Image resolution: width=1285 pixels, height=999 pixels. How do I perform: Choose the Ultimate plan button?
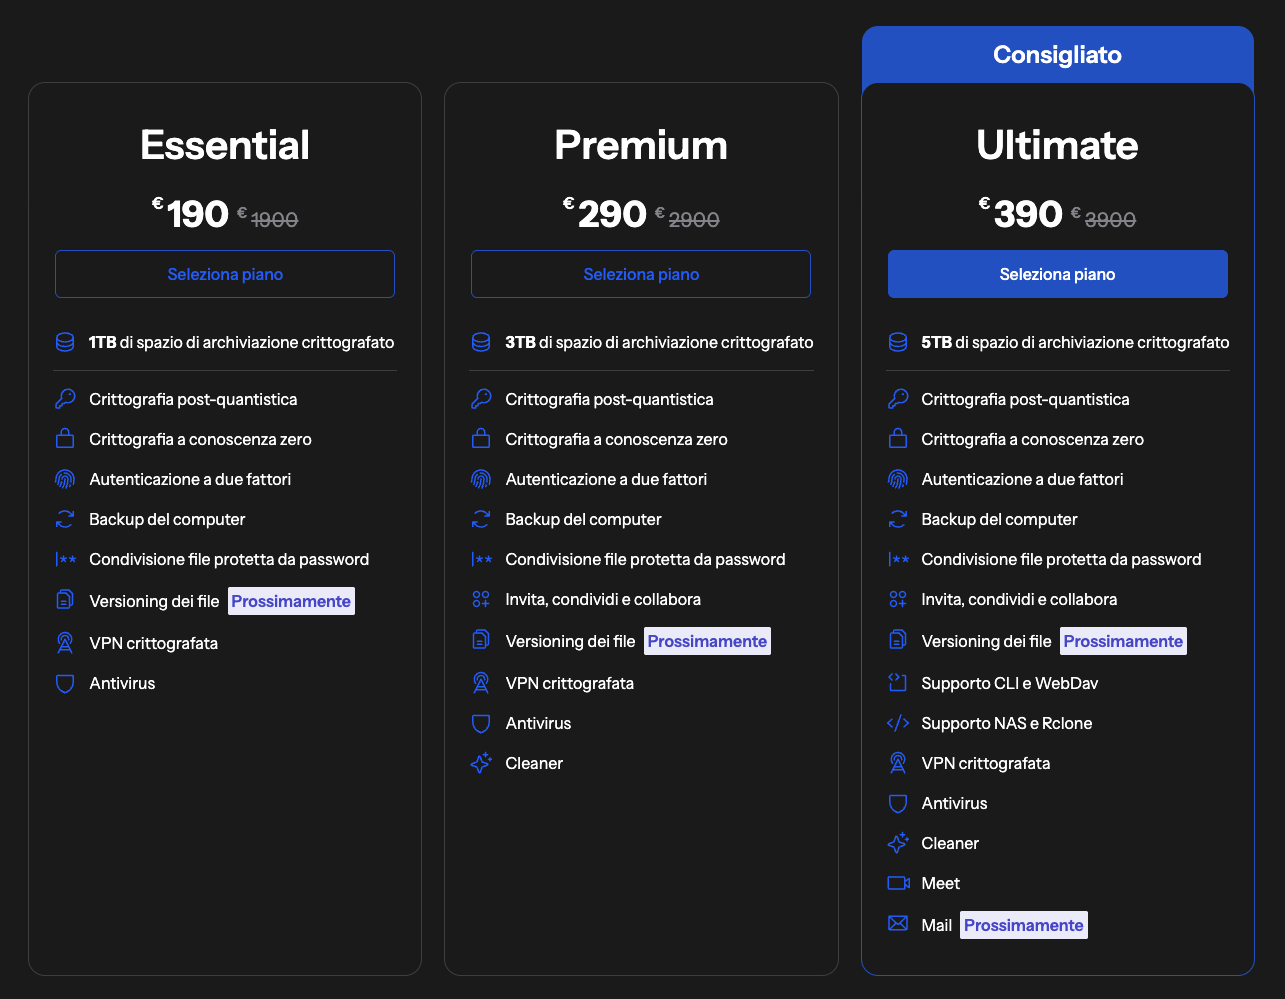click(x=1057, y=274)
